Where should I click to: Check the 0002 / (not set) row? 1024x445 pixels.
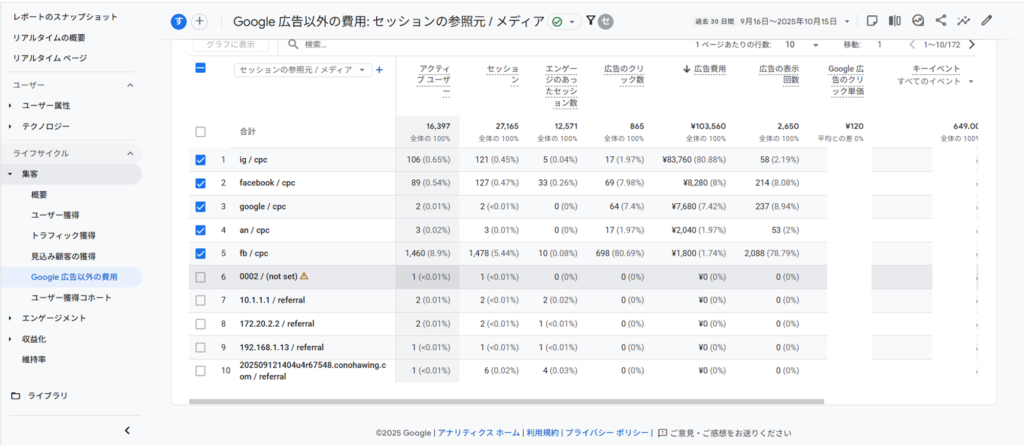click(x=201, y=276)
